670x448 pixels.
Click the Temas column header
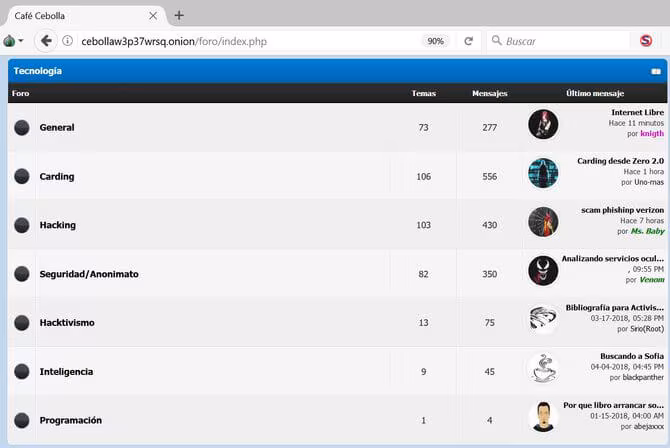pos(423,93)
